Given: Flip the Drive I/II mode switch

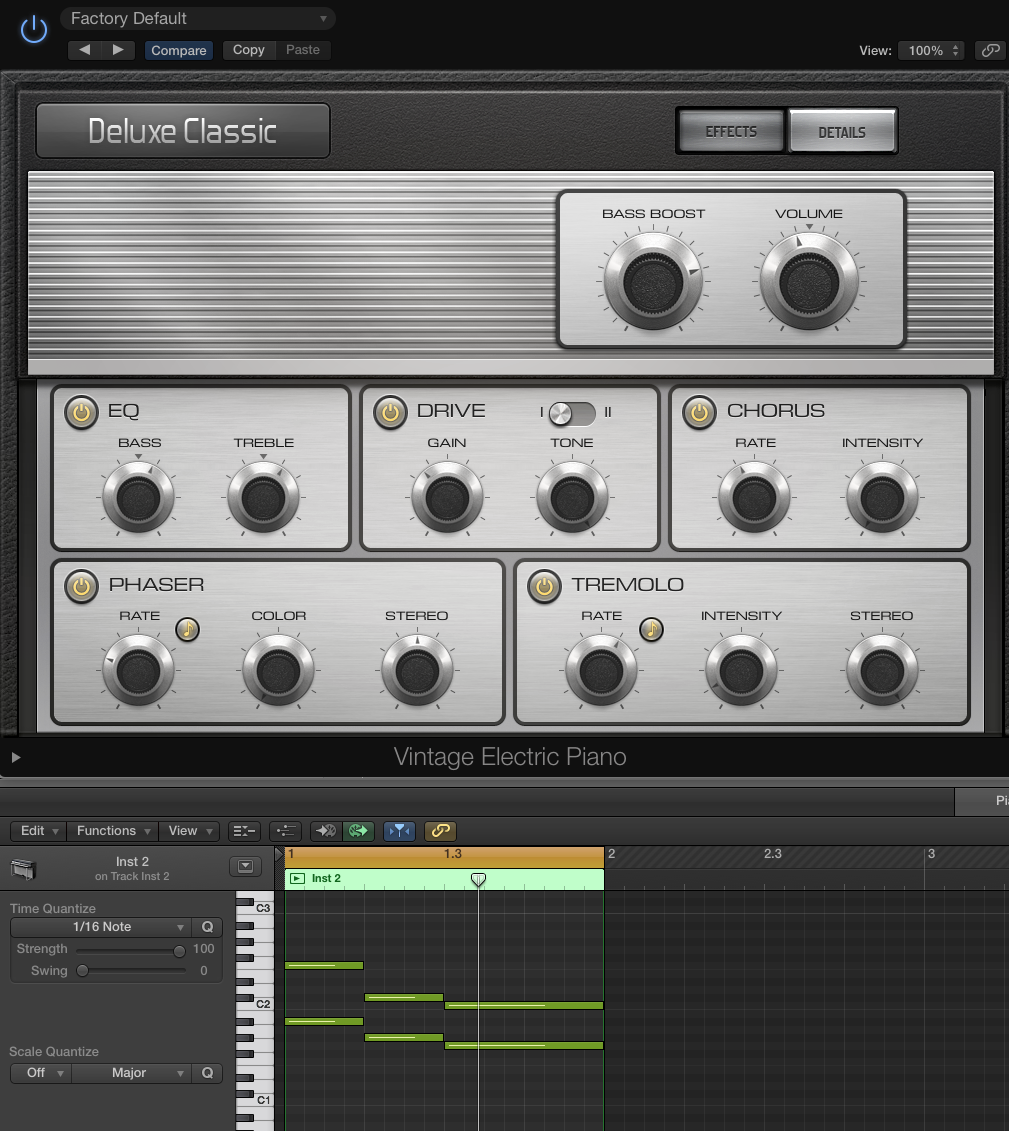Looking at the screenshot, I should (x=571, y=412).
